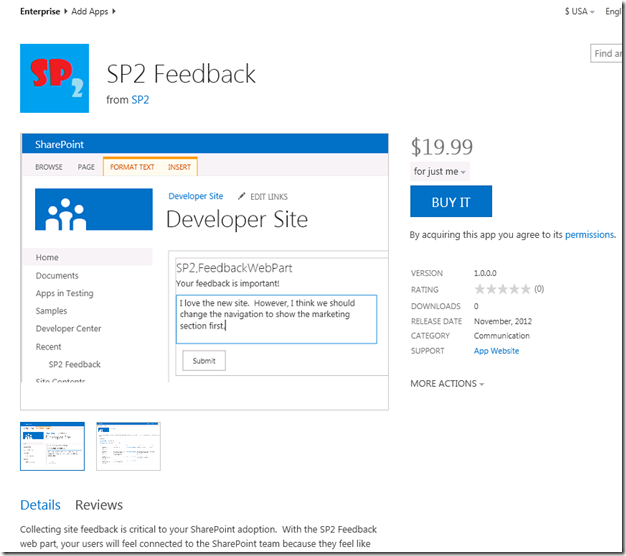Click the arrow after Add Apps breadcrumb
626x556 pixels.
[x=114, y=11]
